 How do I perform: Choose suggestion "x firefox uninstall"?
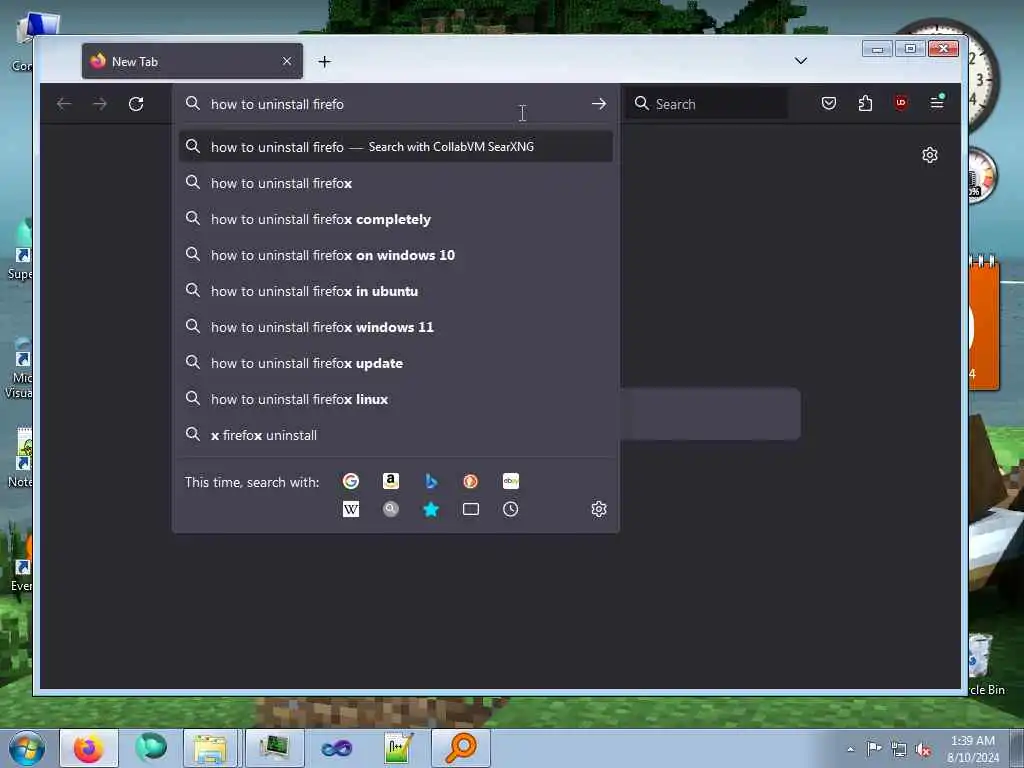click(x=396, y=435)
